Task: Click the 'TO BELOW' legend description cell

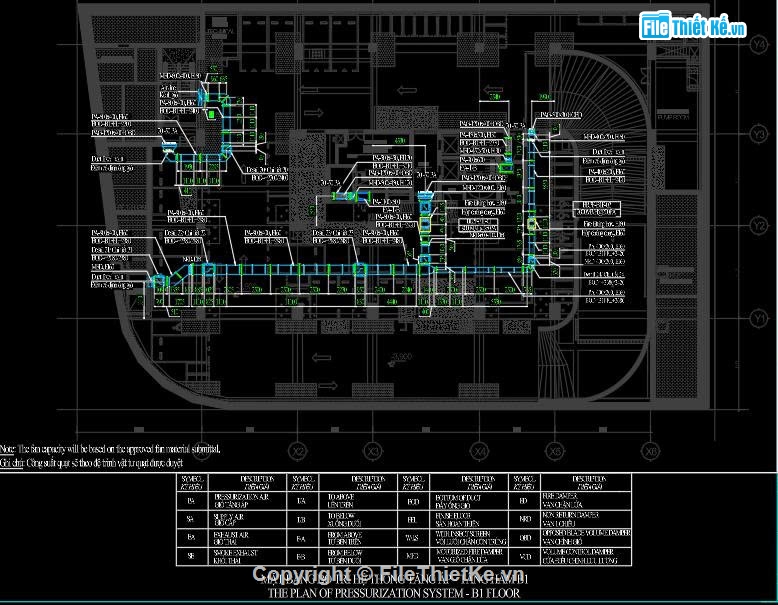Action: [x=359, y=519]
